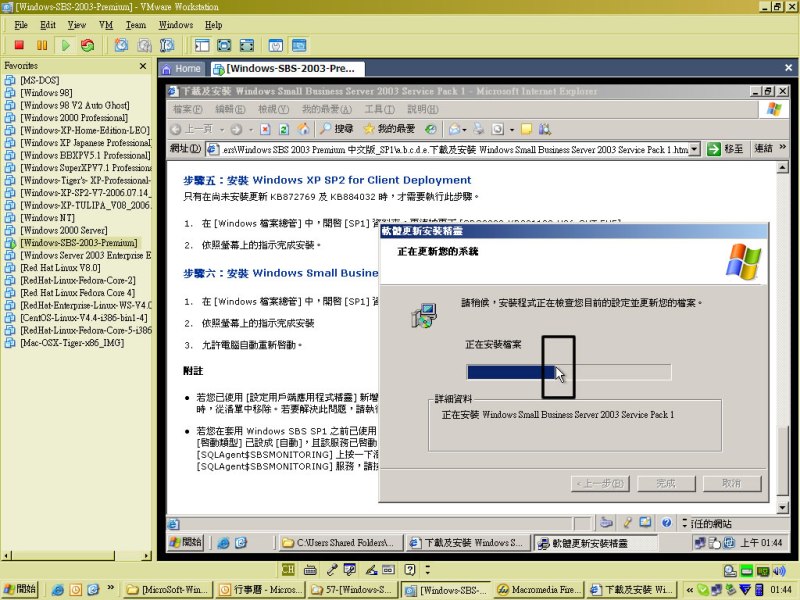Screen dimensions: 800x600
Task: Go to the home page in Internet Explorer
Action: point(304,130)
